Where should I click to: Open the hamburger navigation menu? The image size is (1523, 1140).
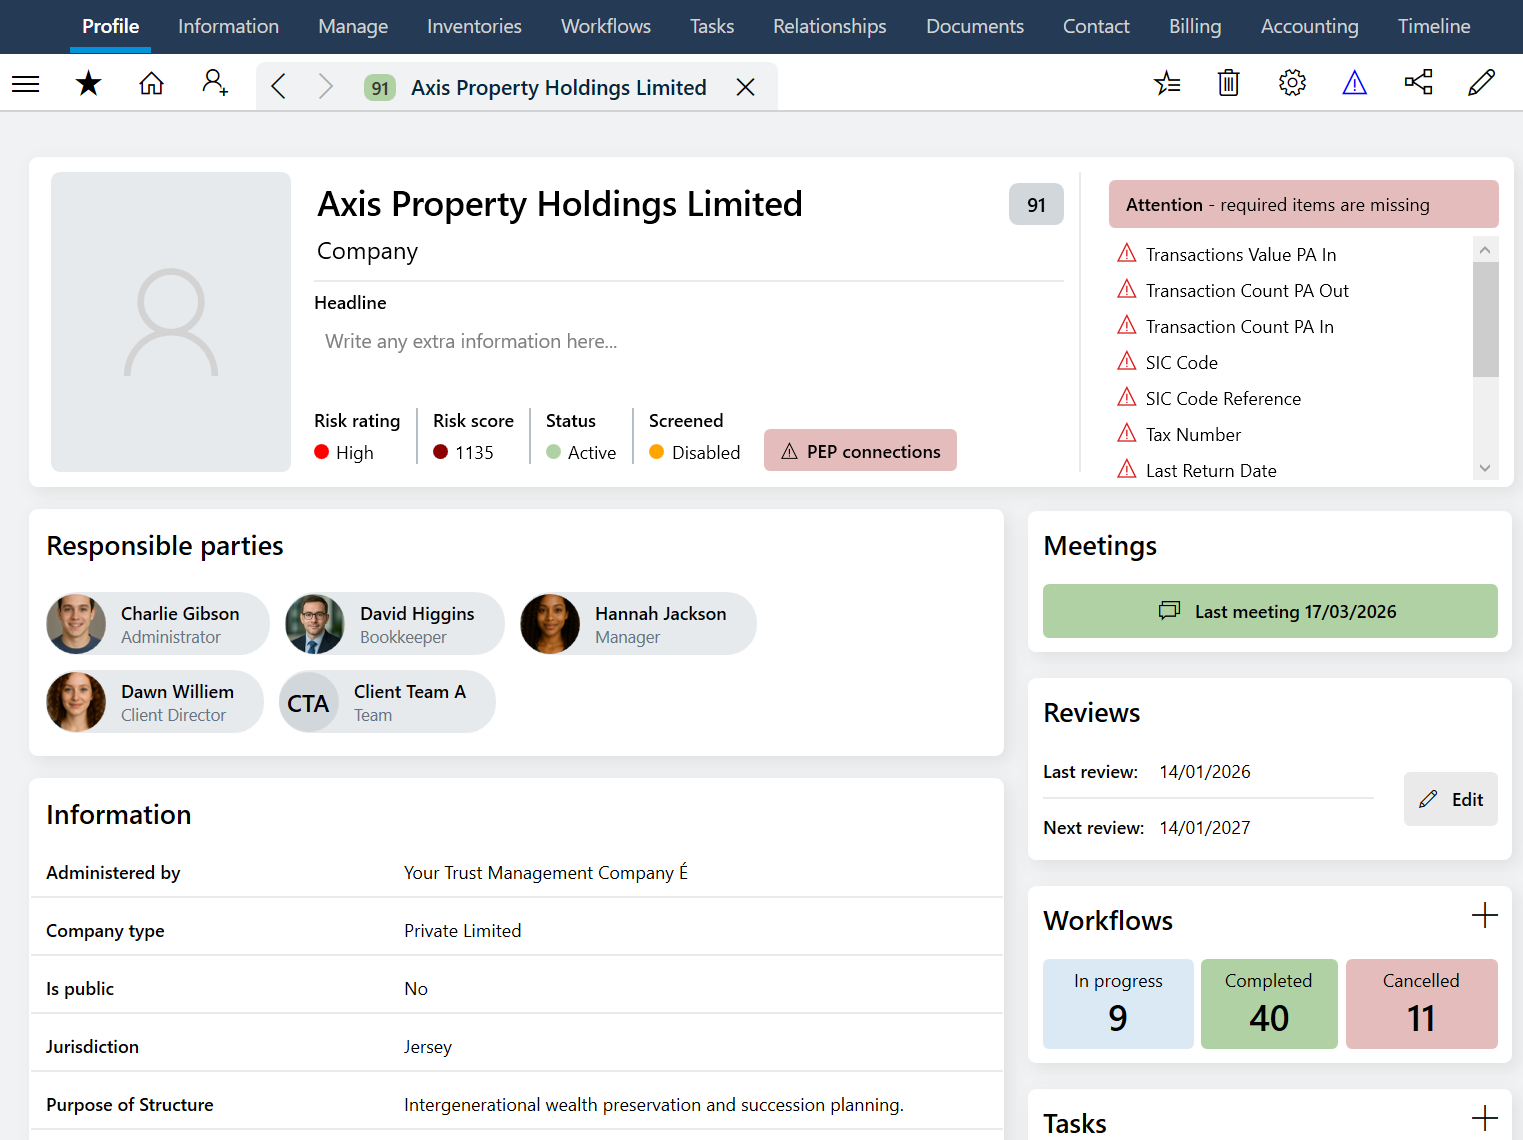pos(25,83)
